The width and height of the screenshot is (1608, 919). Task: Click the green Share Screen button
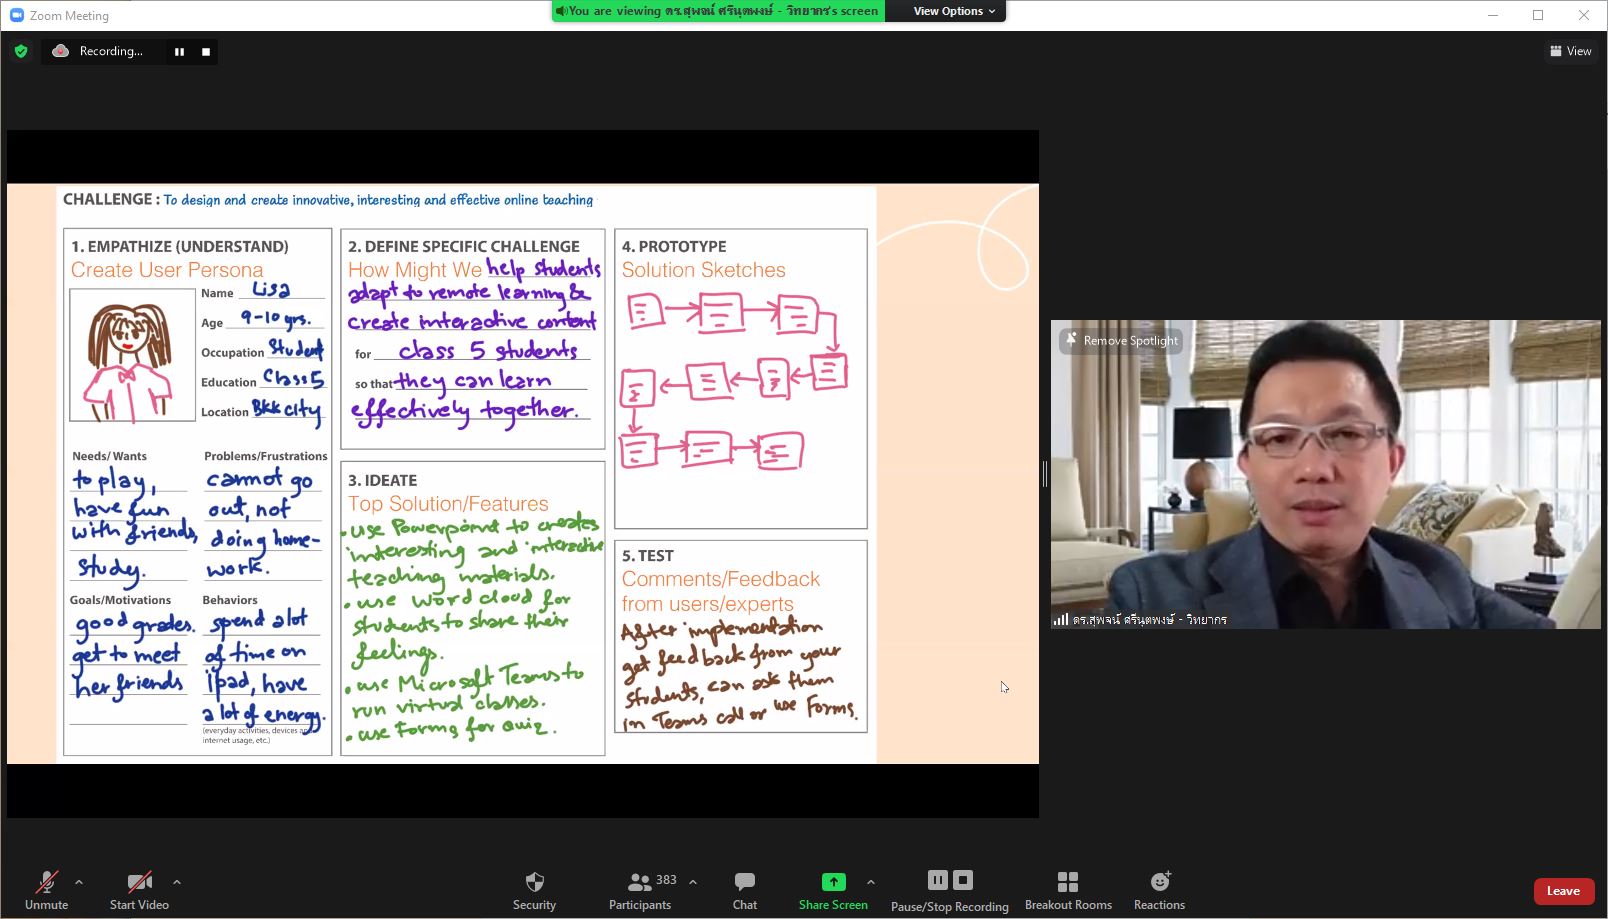point(833,889)
